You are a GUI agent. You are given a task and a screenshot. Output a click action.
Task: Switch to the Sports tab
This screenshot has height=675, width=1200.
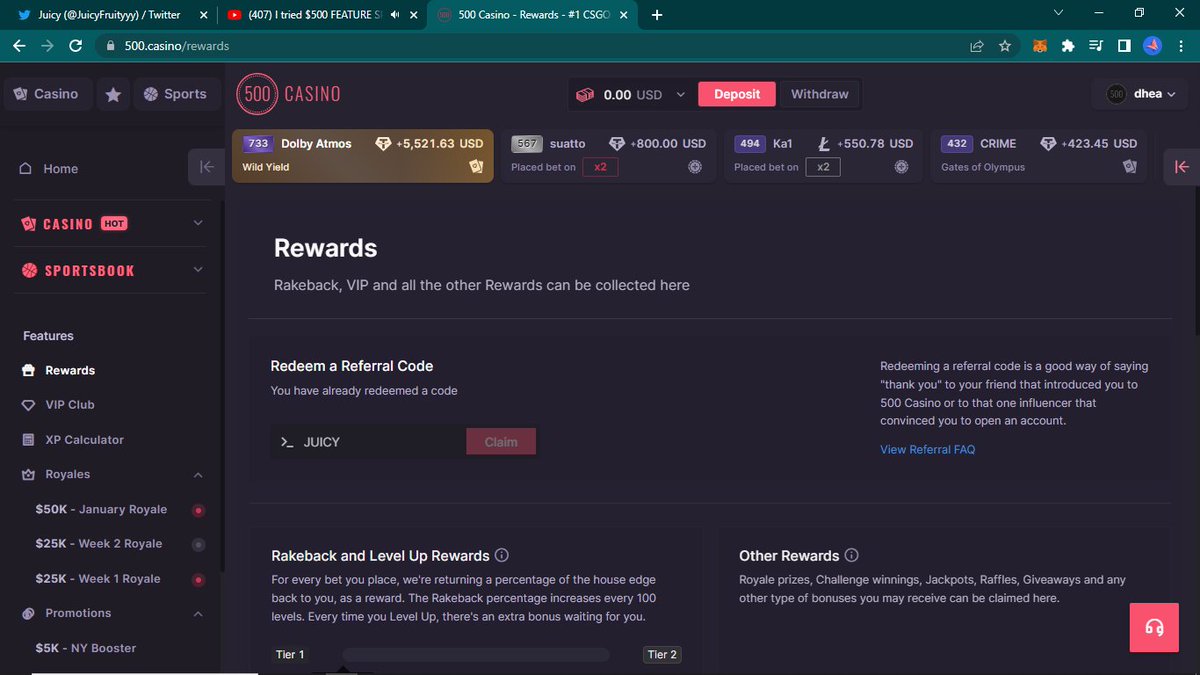point(175,94)
